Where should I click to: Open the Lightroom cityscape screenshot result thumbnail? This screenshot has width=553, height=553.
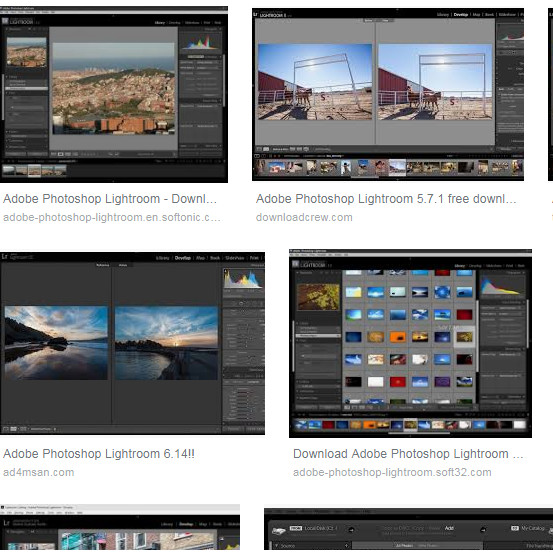114,95
